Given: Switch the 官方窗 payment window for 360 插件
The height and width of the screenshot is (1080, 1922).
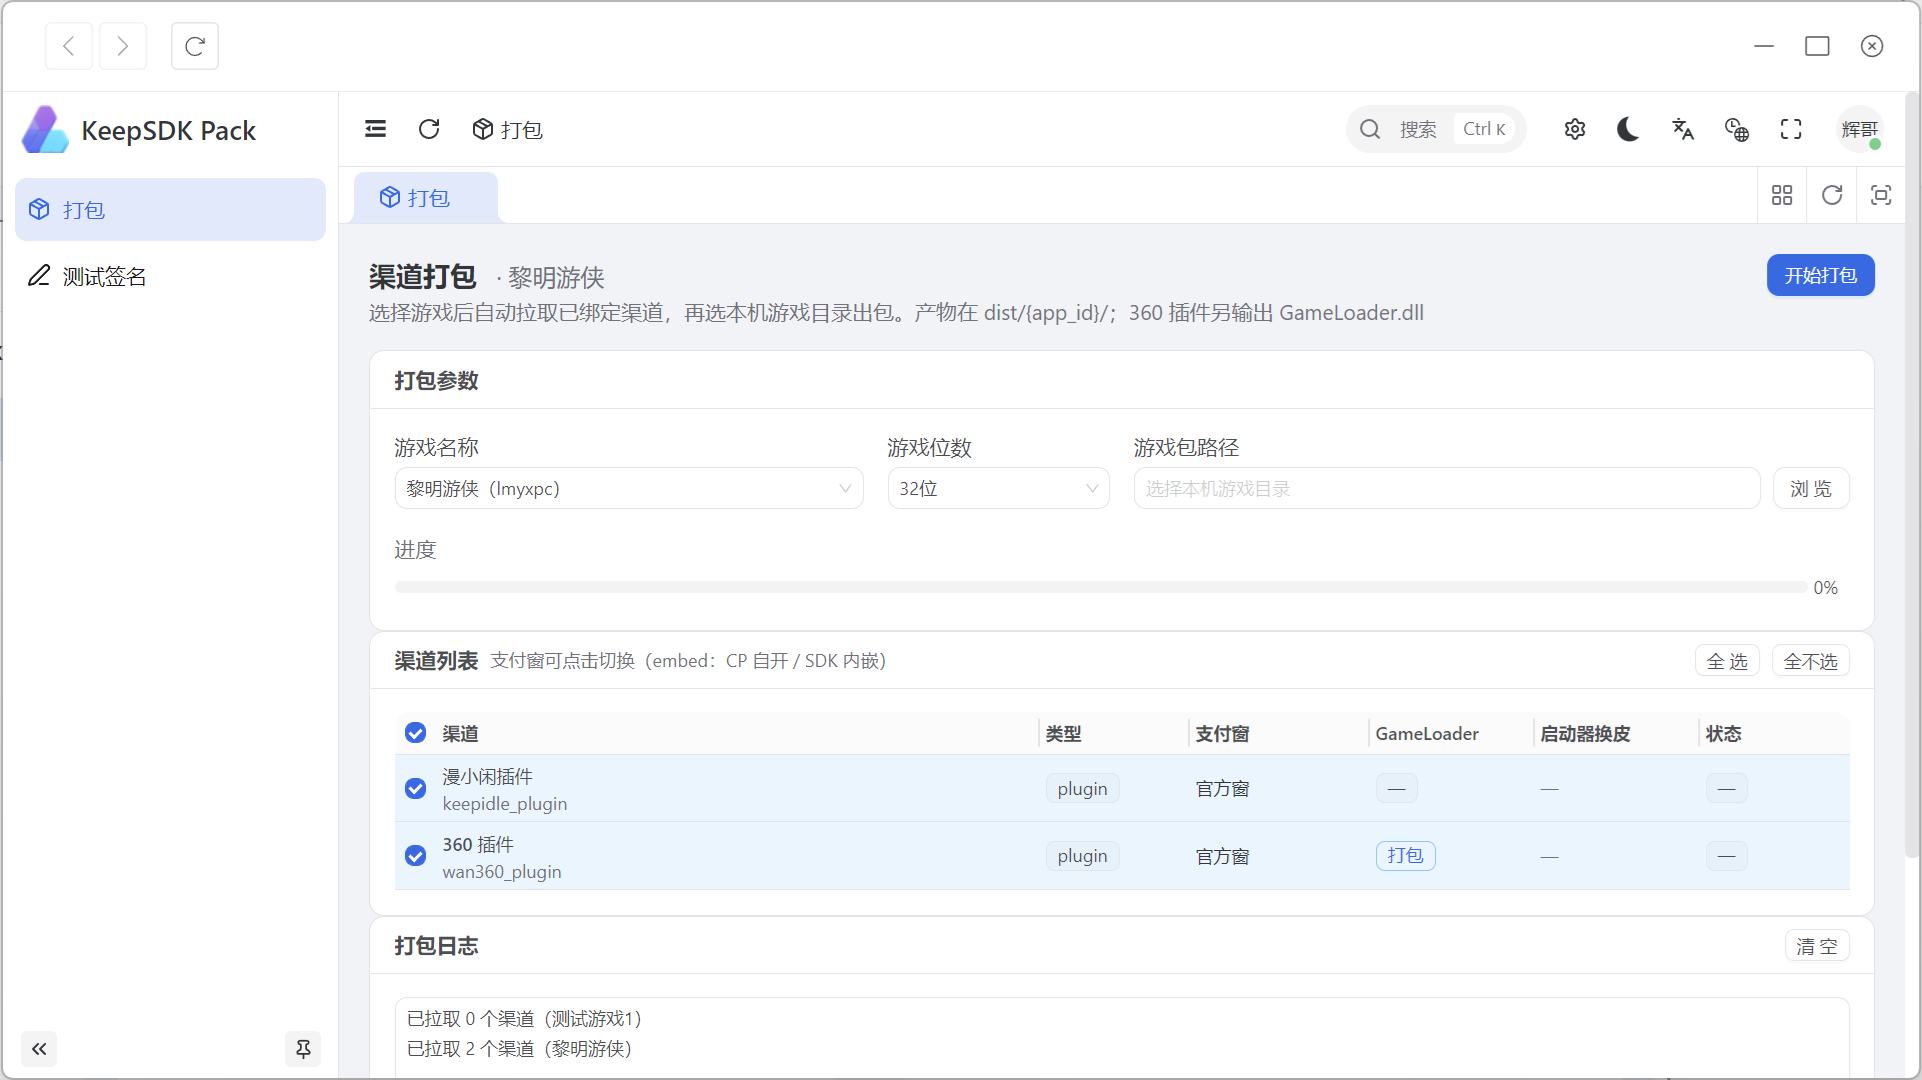Looking at the screenshot, I should click(x=1222, y=857).
